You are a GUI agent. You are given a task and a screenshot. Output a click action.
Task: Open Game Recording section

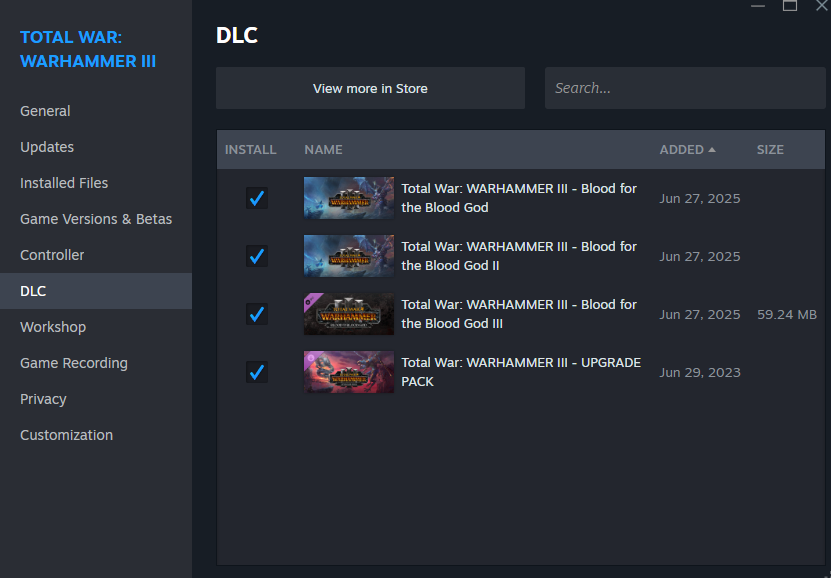(x=96, y=363)
